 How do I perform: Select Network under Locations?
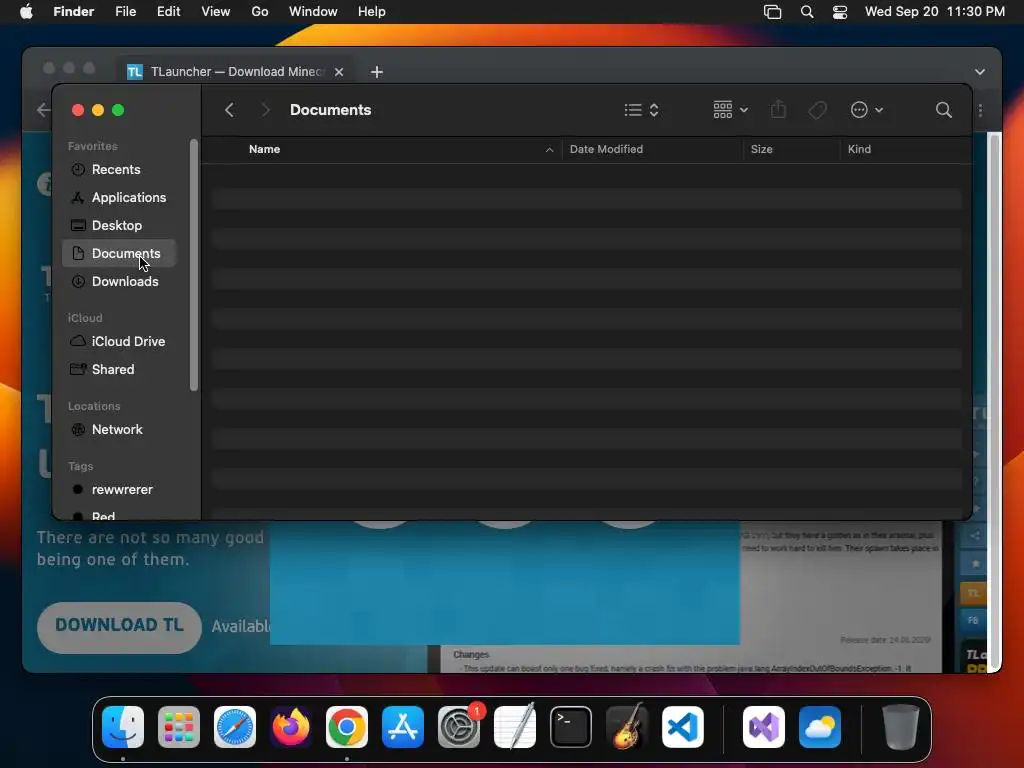118,430
